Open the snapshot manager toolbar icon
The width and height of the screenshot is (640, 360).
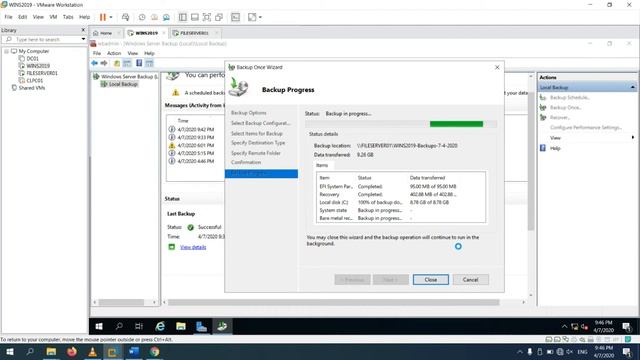pos(166,17)
